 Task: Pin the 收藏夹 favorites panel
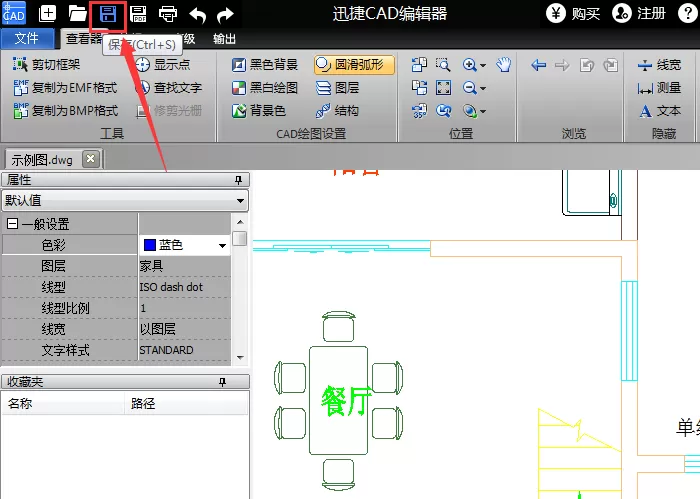[223, 382]
